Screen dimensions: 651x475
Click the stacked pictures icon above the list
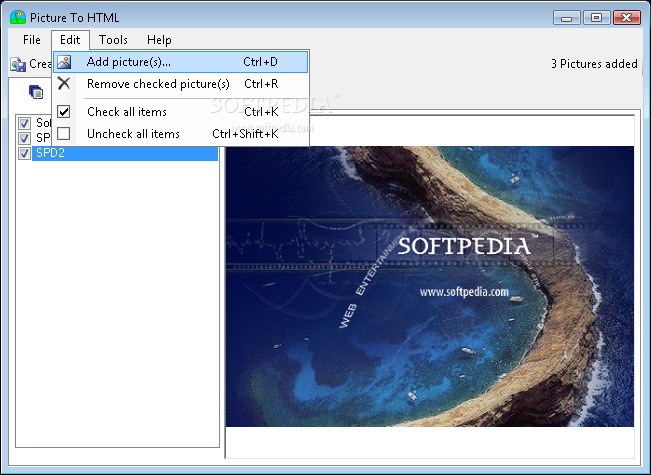36,92
